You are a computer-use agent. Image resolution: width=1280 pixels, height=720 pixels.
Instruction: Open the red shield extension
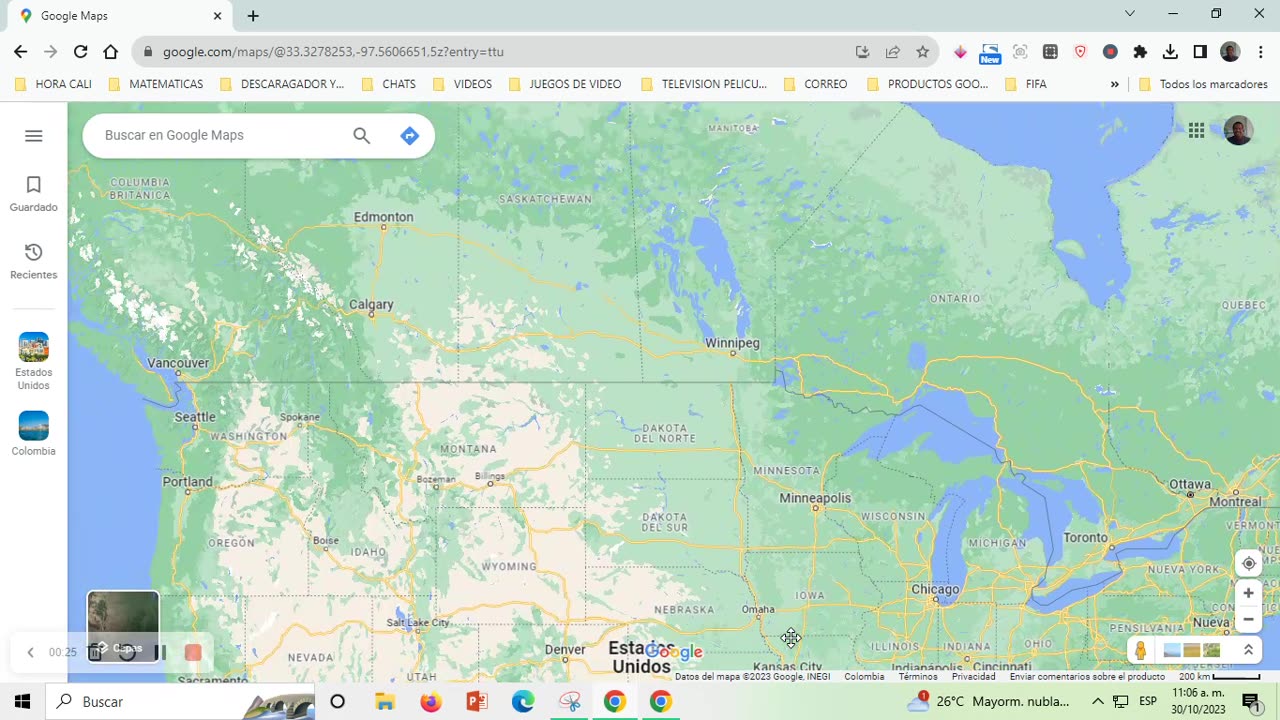(1080, 52)
